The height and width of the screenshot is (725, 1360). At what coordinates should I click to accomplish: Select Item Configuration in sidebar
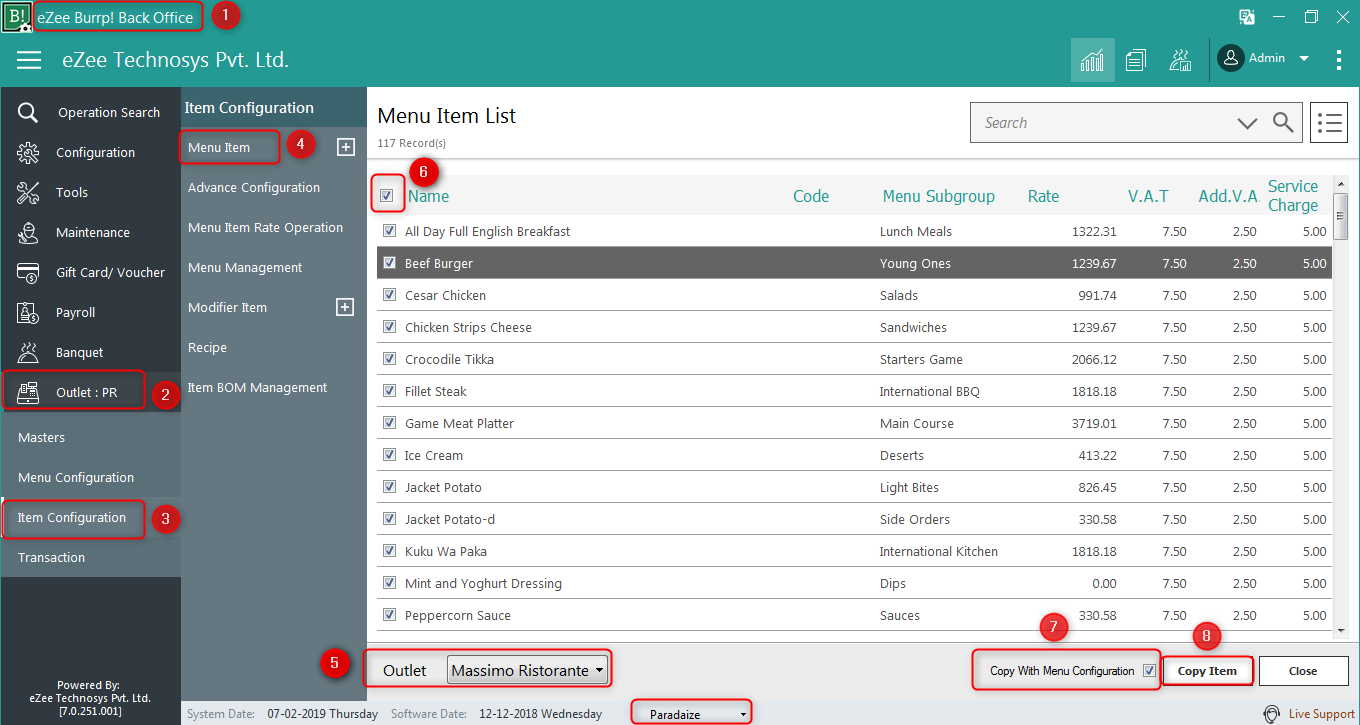point(72,517)
